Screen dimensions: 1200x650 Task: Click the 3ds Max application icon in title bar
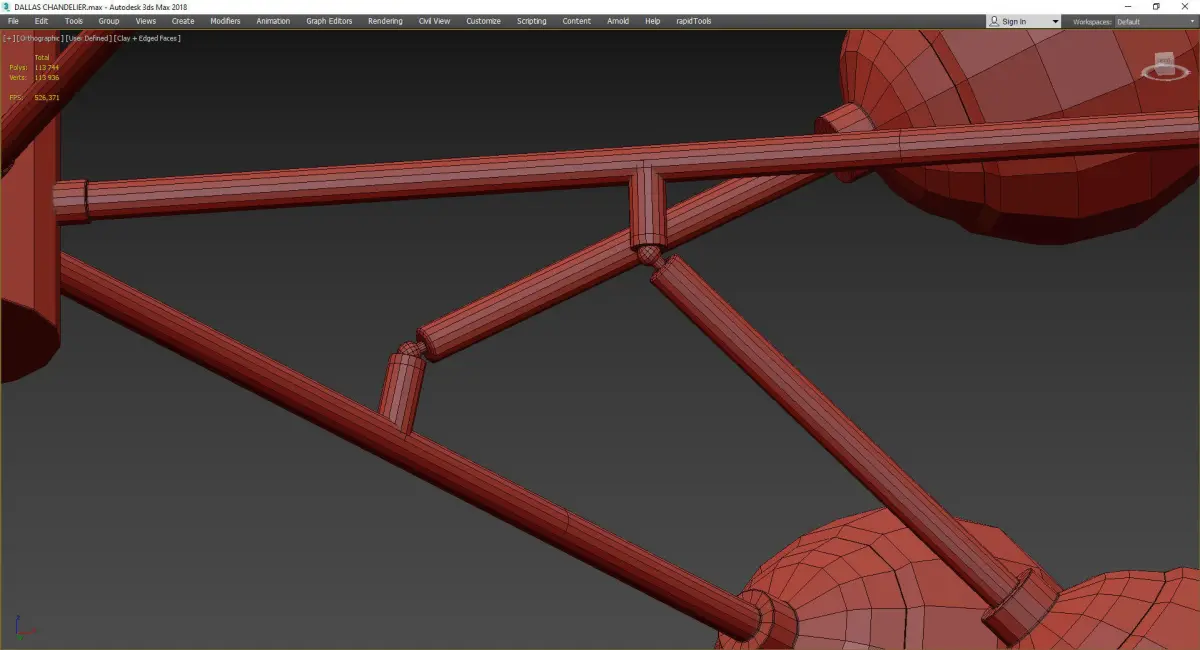coord(7,6)
